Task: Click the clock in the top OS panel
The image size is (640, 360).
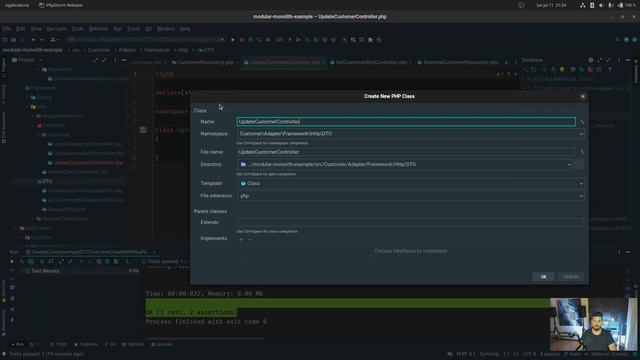Action: (551, 5)
